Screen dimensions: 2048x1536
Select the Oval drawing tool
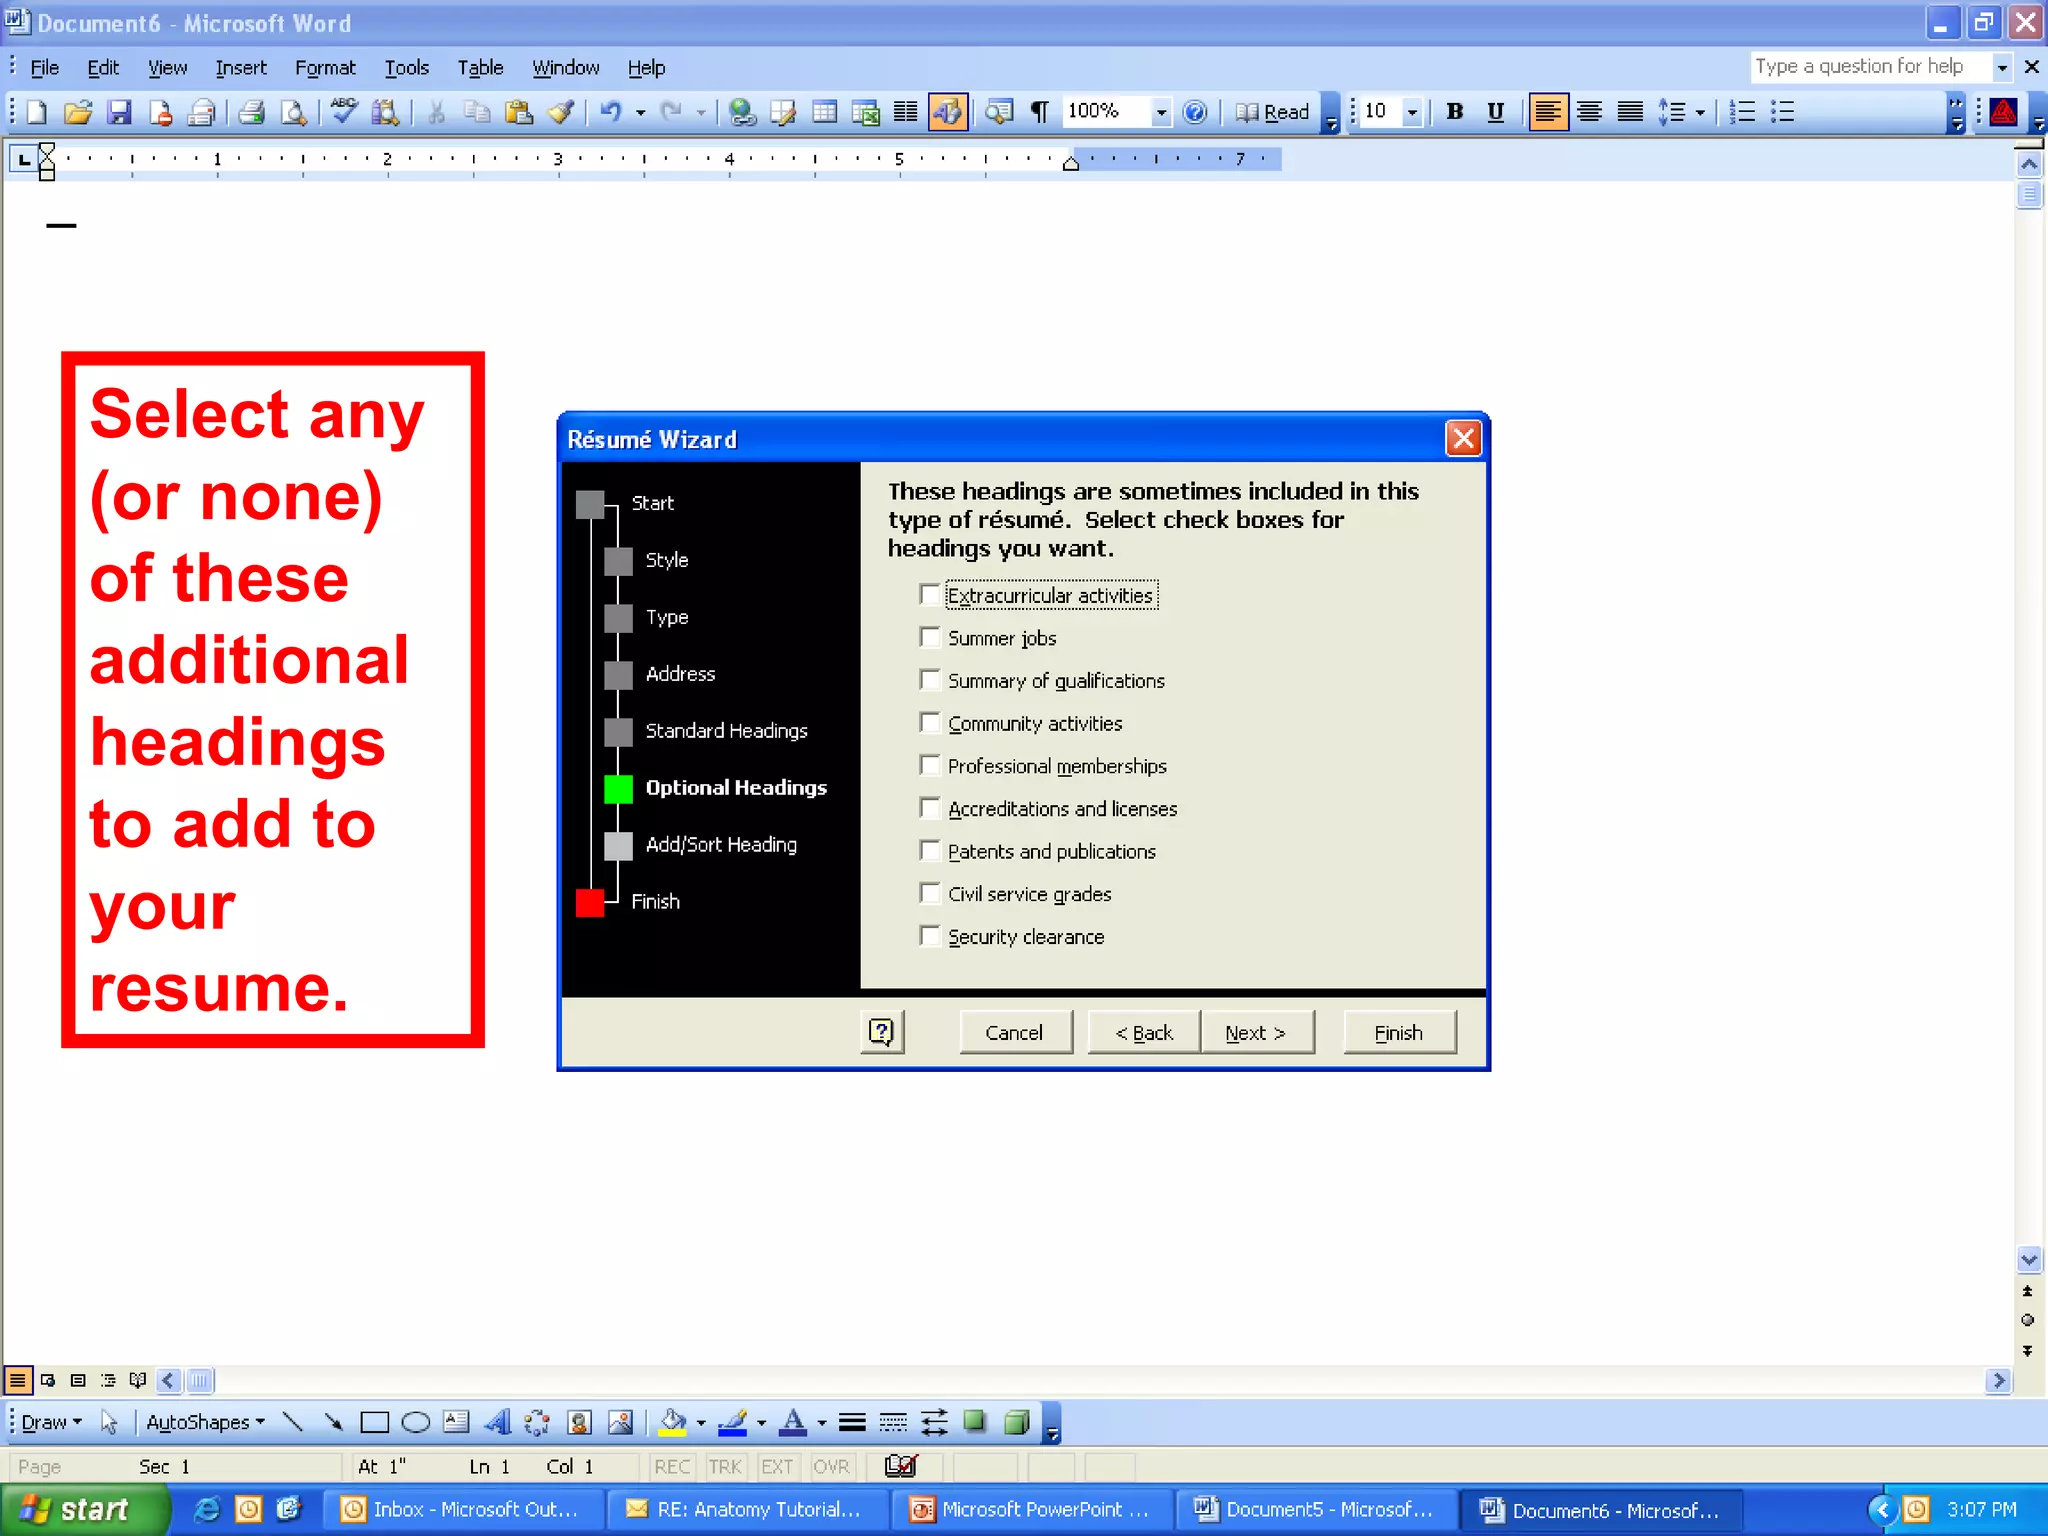pos(415,1422)
